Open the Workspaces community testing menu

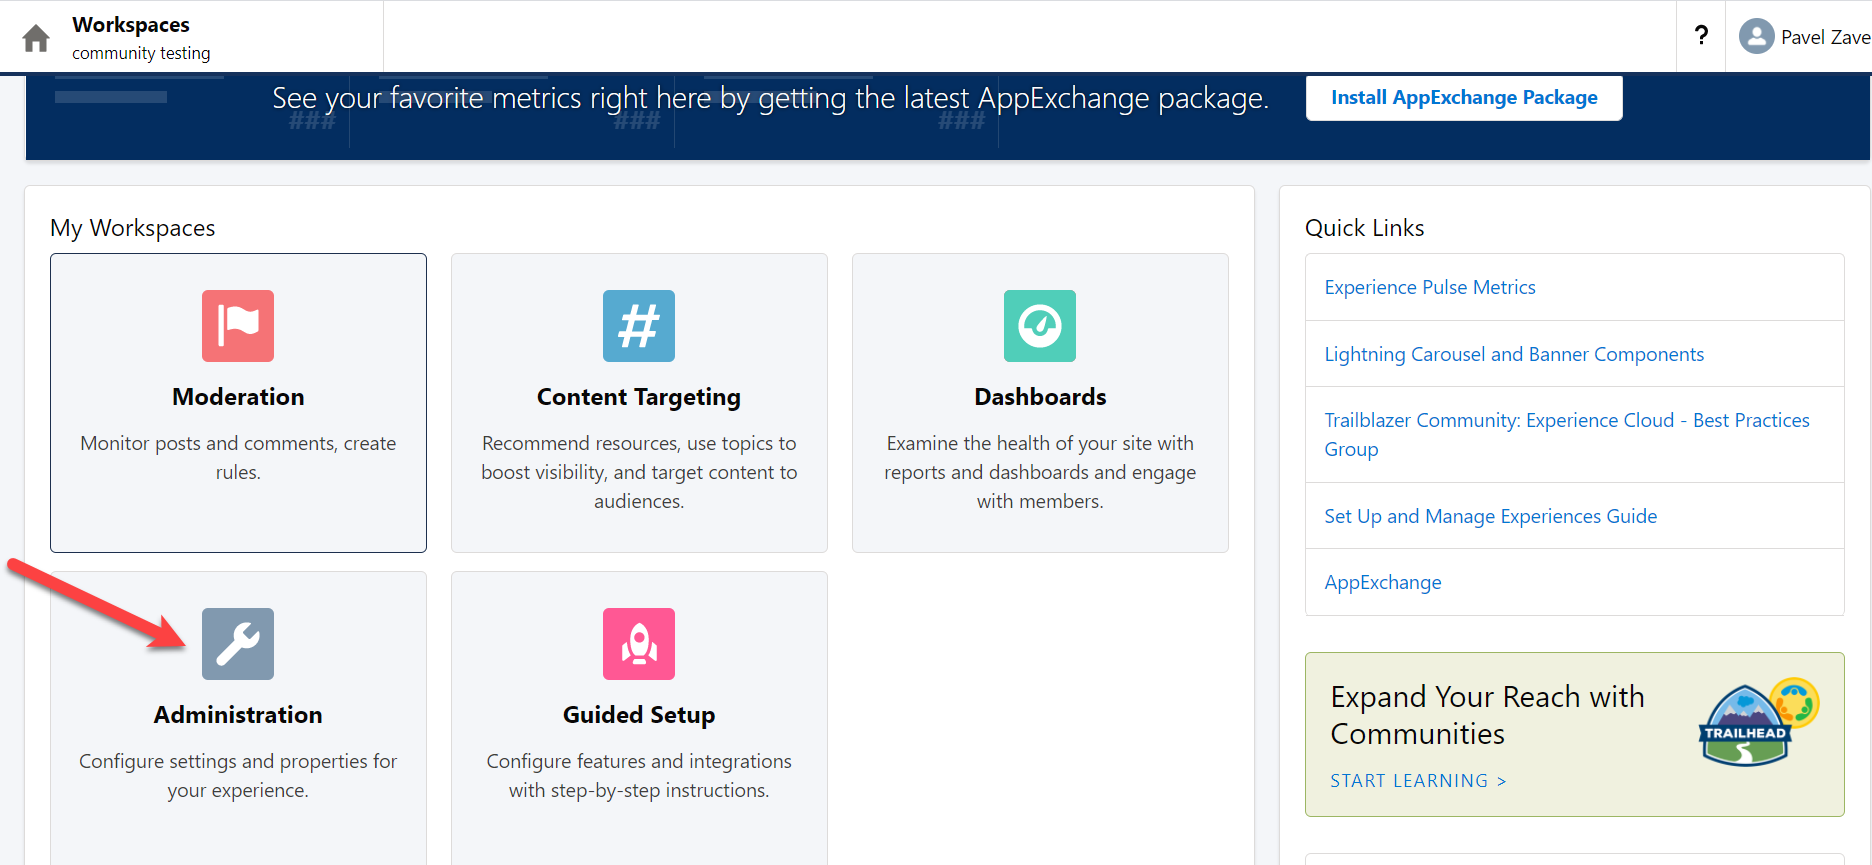click(x=141, y=37)
